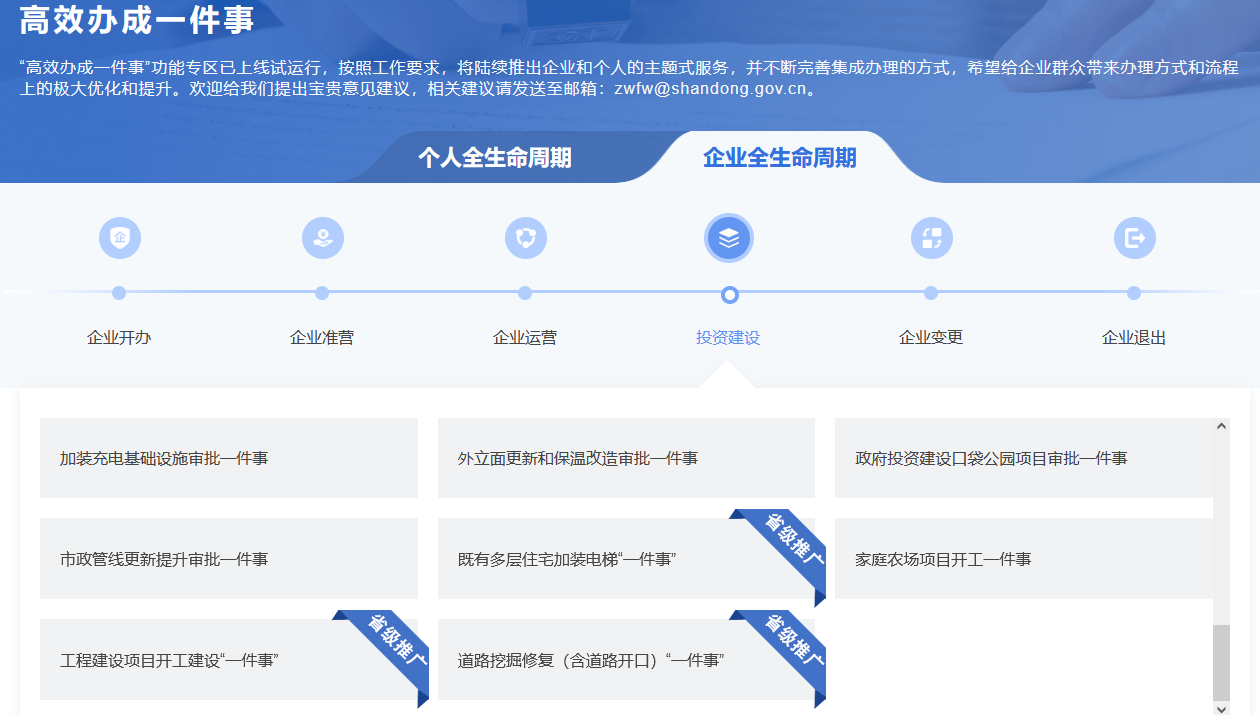This screenshot has width=1260, height=715.
Task: Select the 企业运营 circular arrows icon
Action: pos(525,238)
